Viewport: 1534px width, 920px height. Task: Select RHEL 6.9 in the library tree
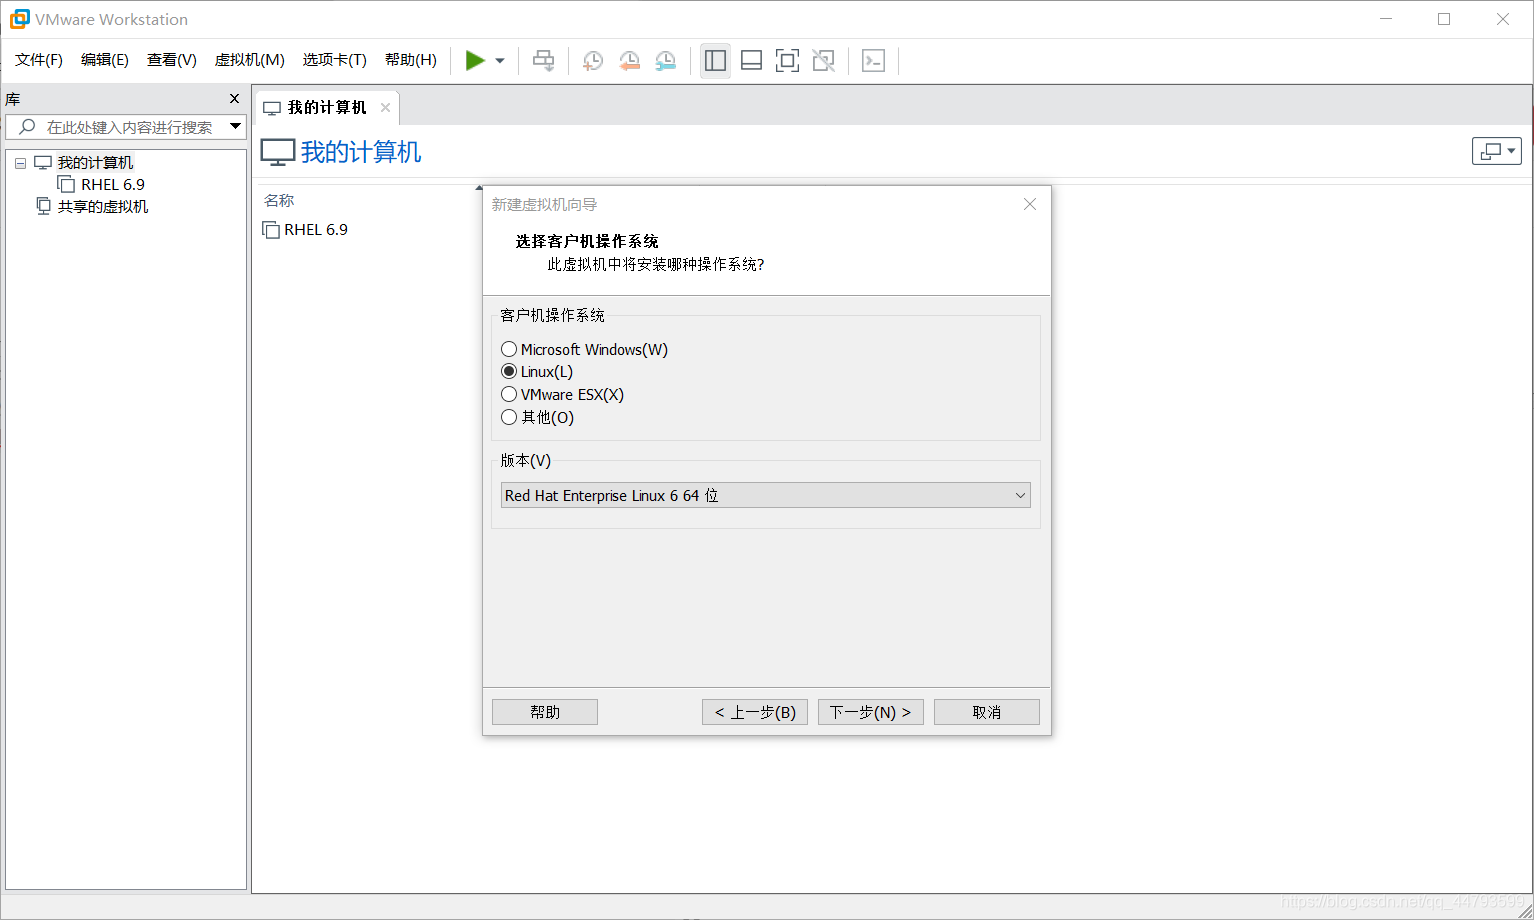pos(113,185)
